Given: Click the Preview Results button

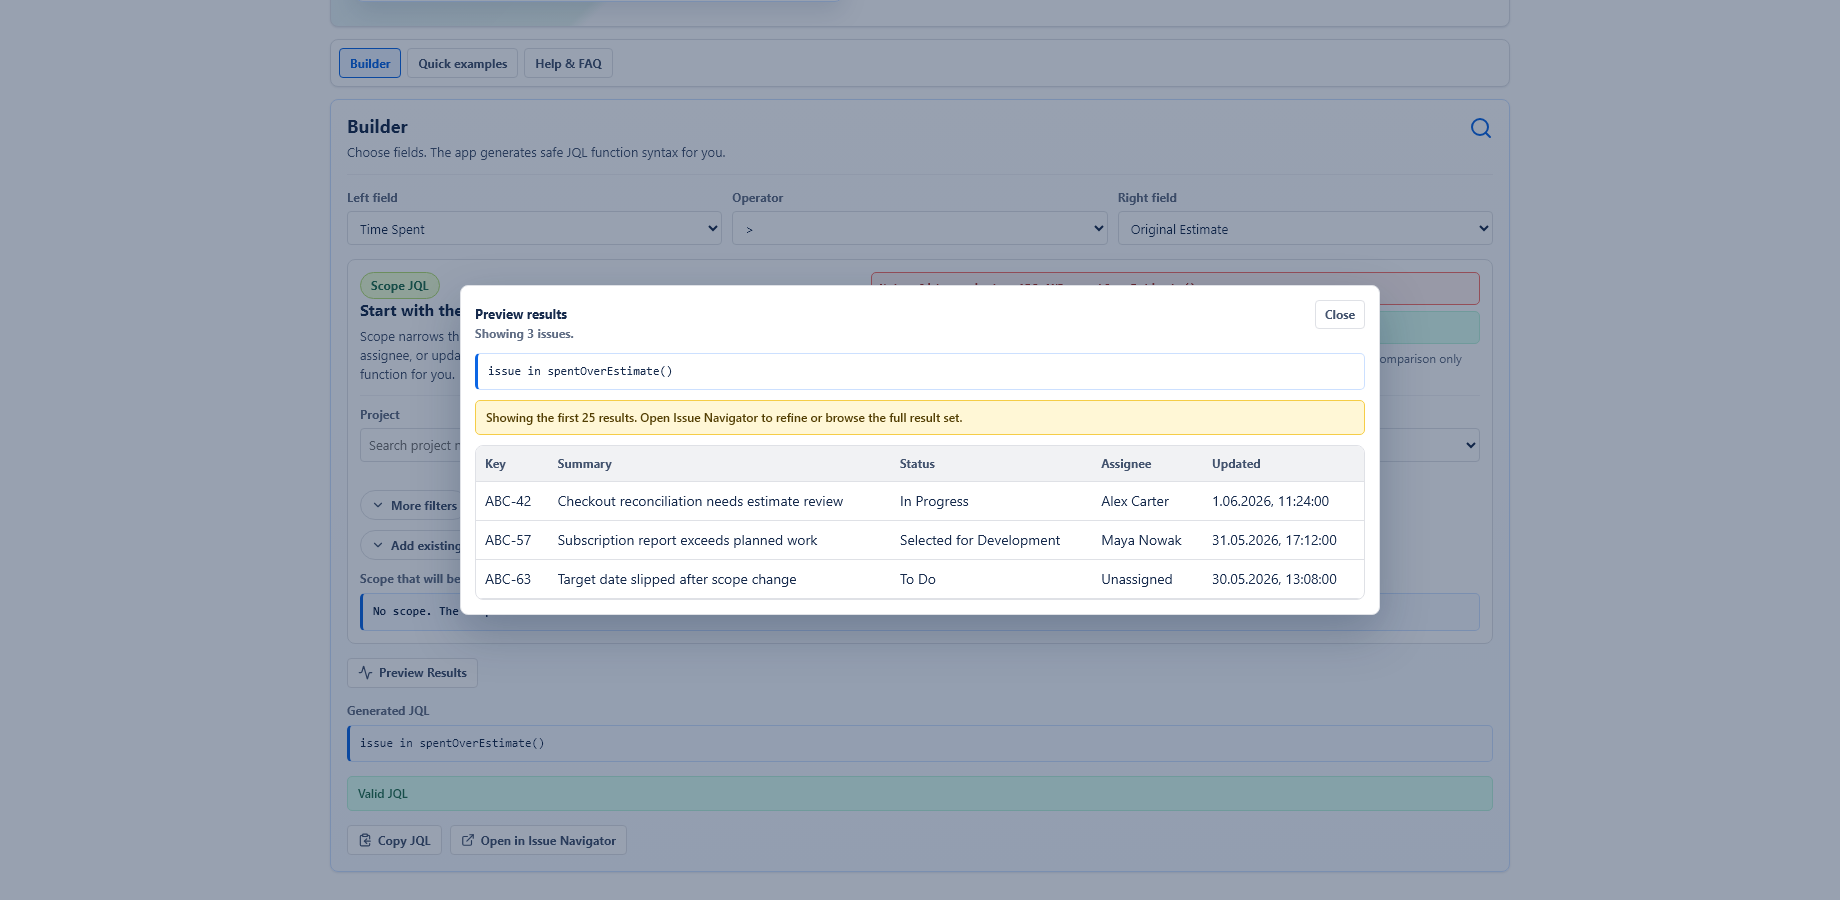Looking at the screenshot, I should 412,673.
